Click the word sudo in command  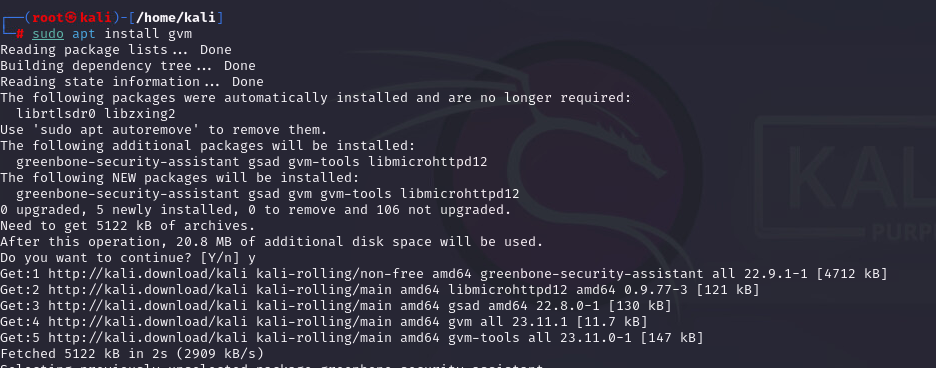pos(48,34)
